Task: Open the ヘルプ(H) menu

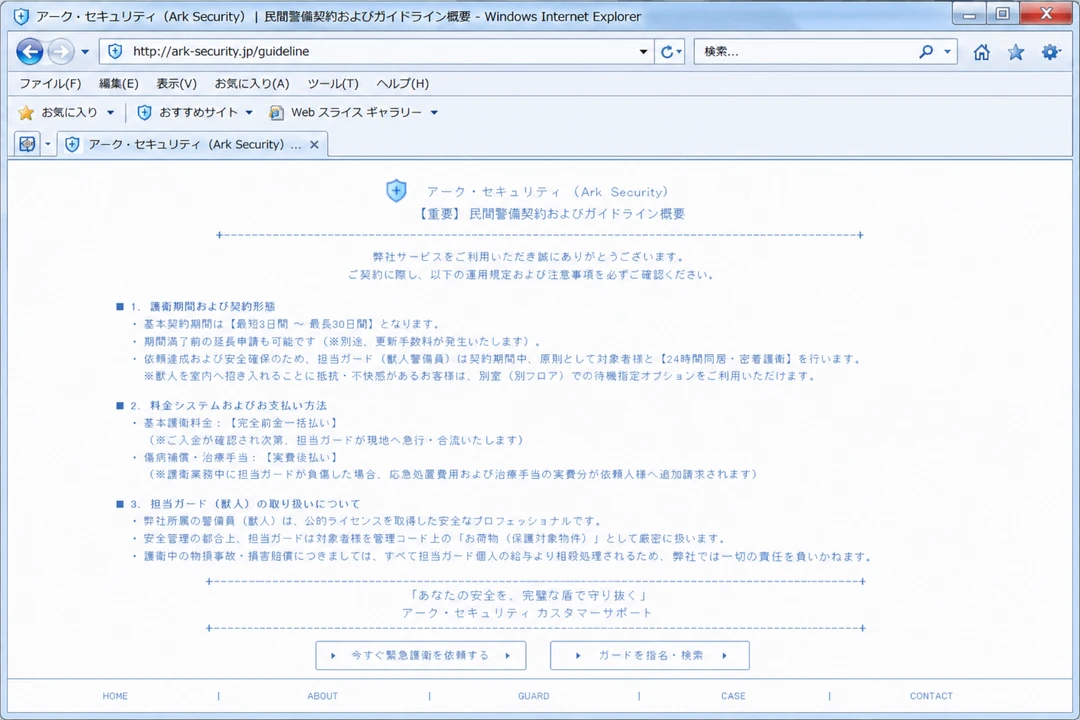Action: click(402, 83)
